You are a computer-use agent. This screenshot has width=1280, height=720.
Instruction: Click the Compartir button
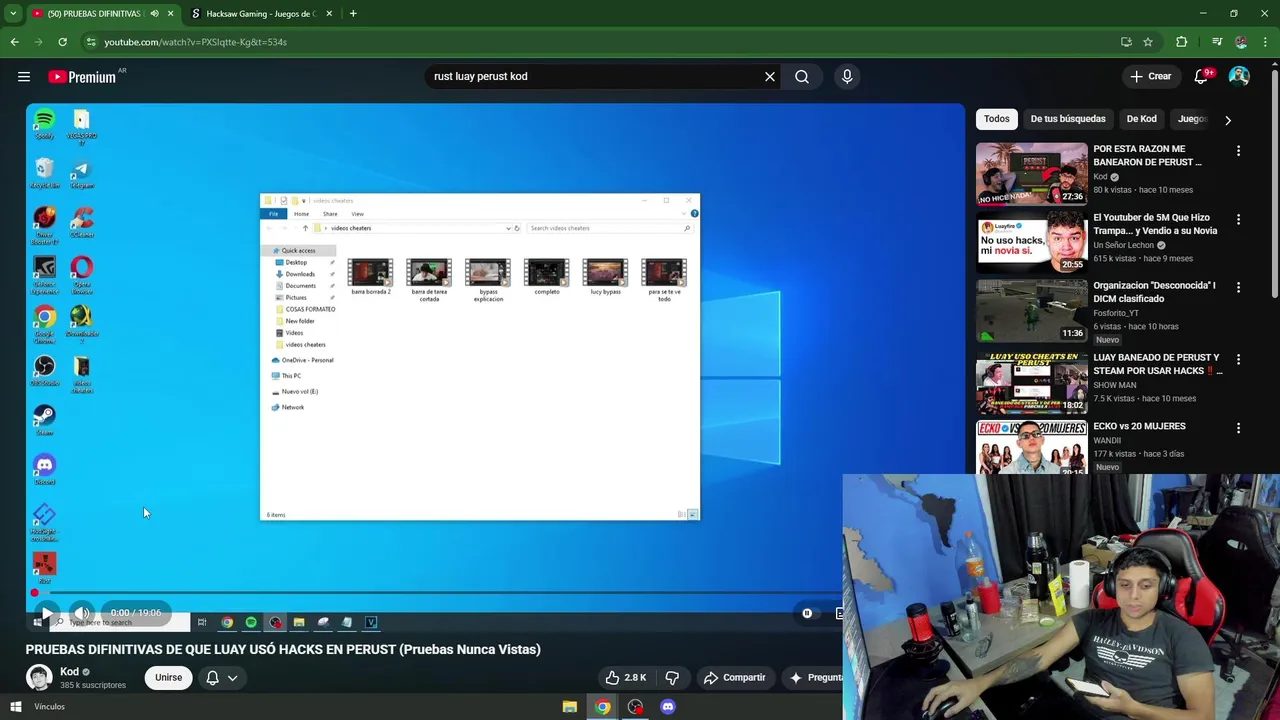pos(734,677)
